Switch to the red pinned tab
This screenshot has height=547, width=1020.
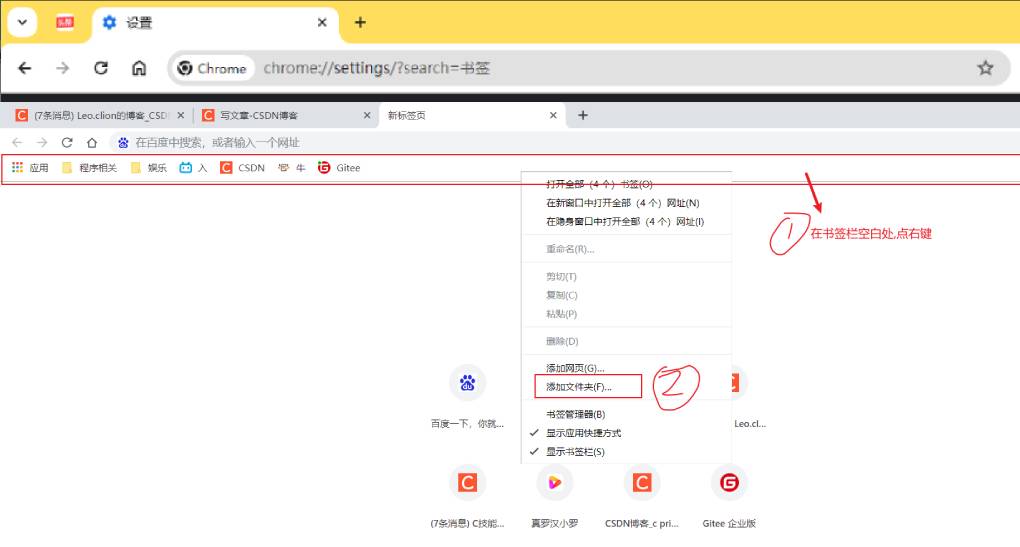click(64, 22)
